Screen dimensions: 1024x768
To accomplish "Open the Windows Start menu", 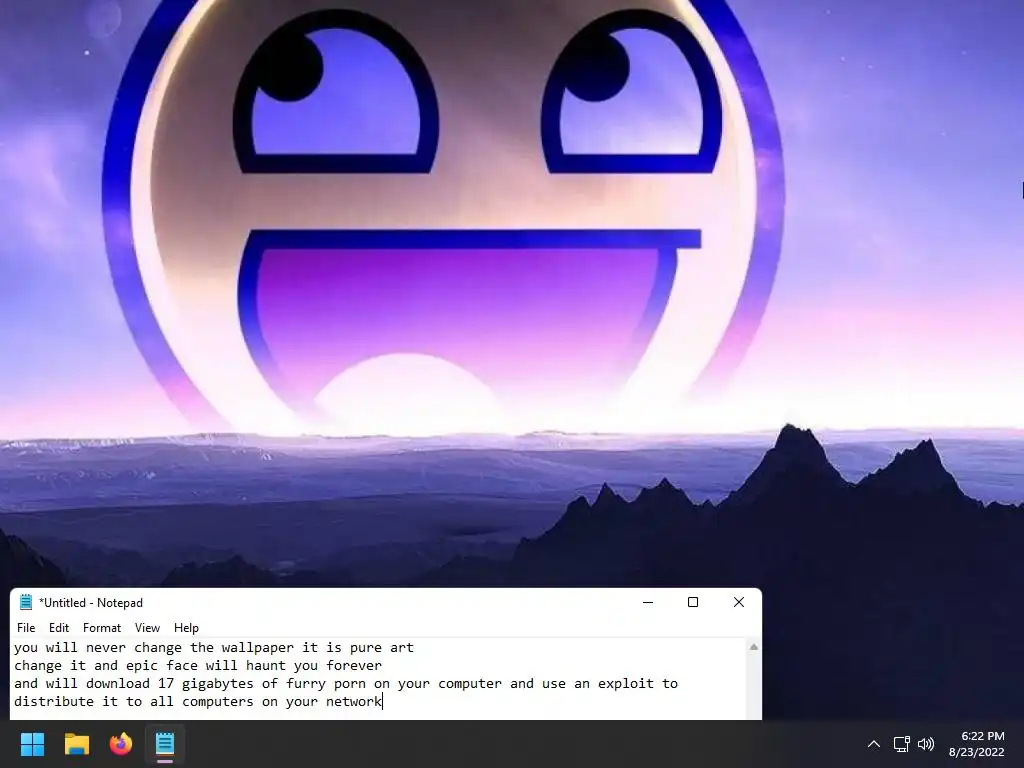I will coord(33,744).
